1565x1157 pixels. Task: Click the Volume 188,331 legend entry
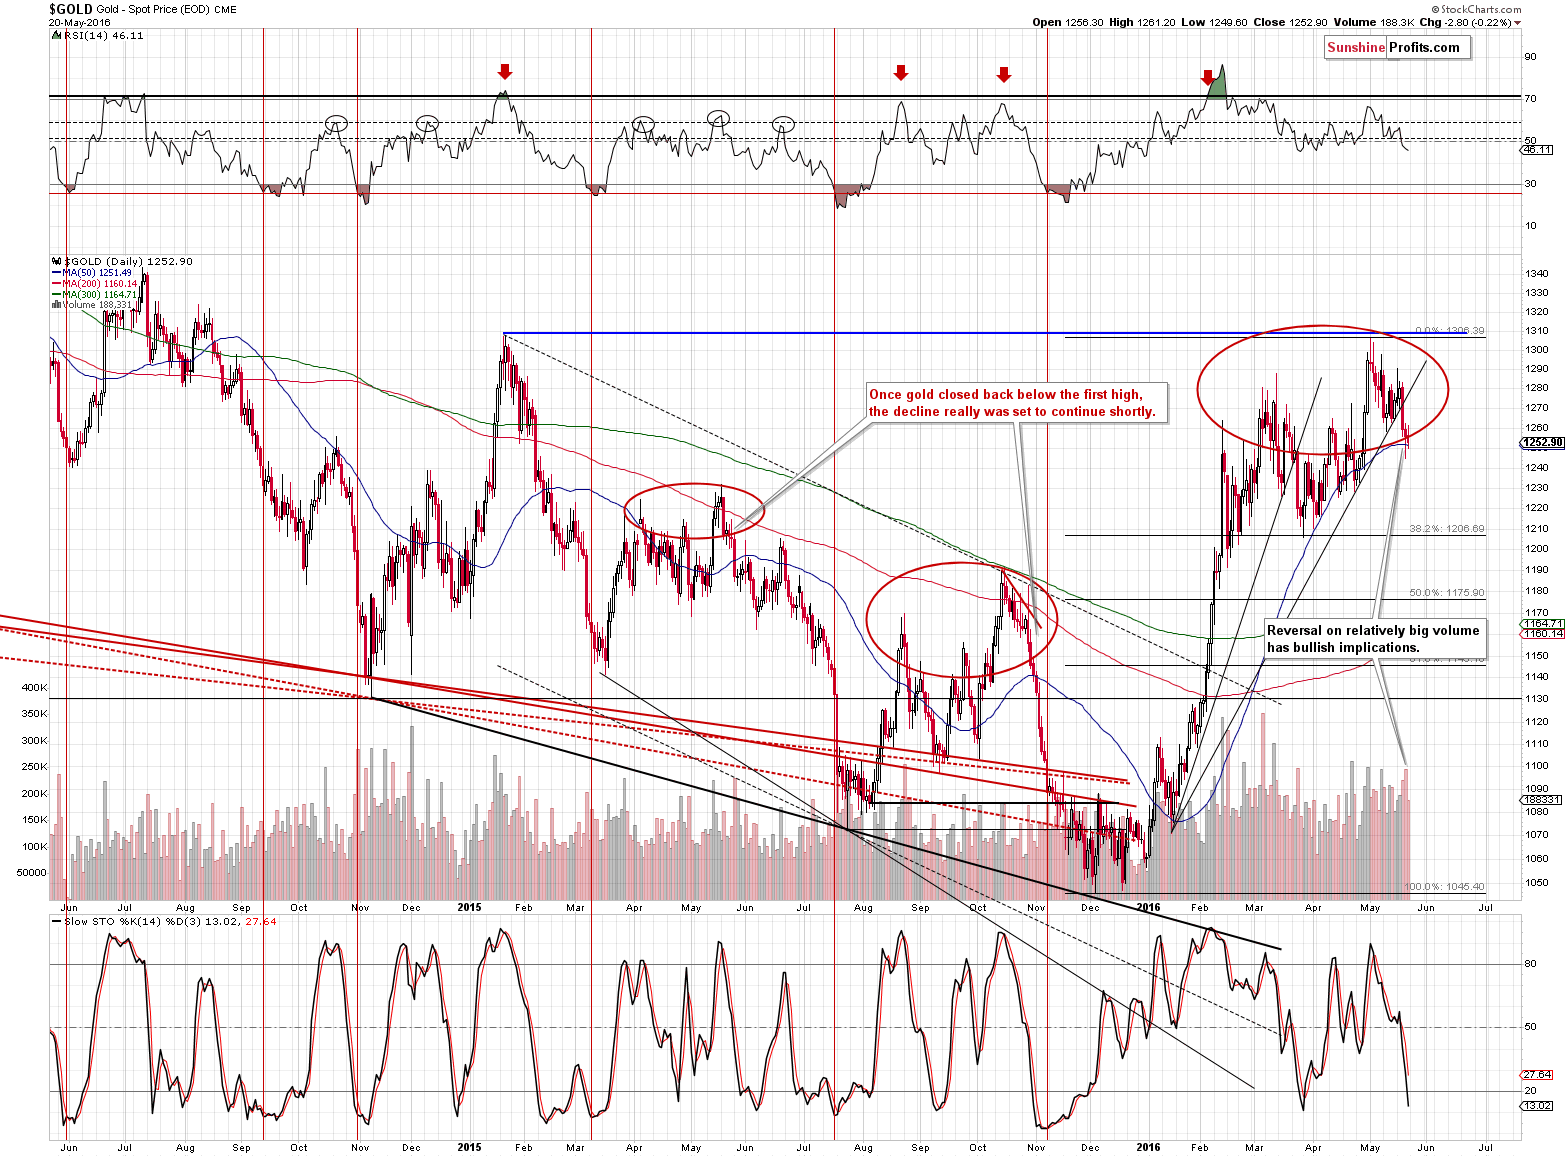coord(97,305)
